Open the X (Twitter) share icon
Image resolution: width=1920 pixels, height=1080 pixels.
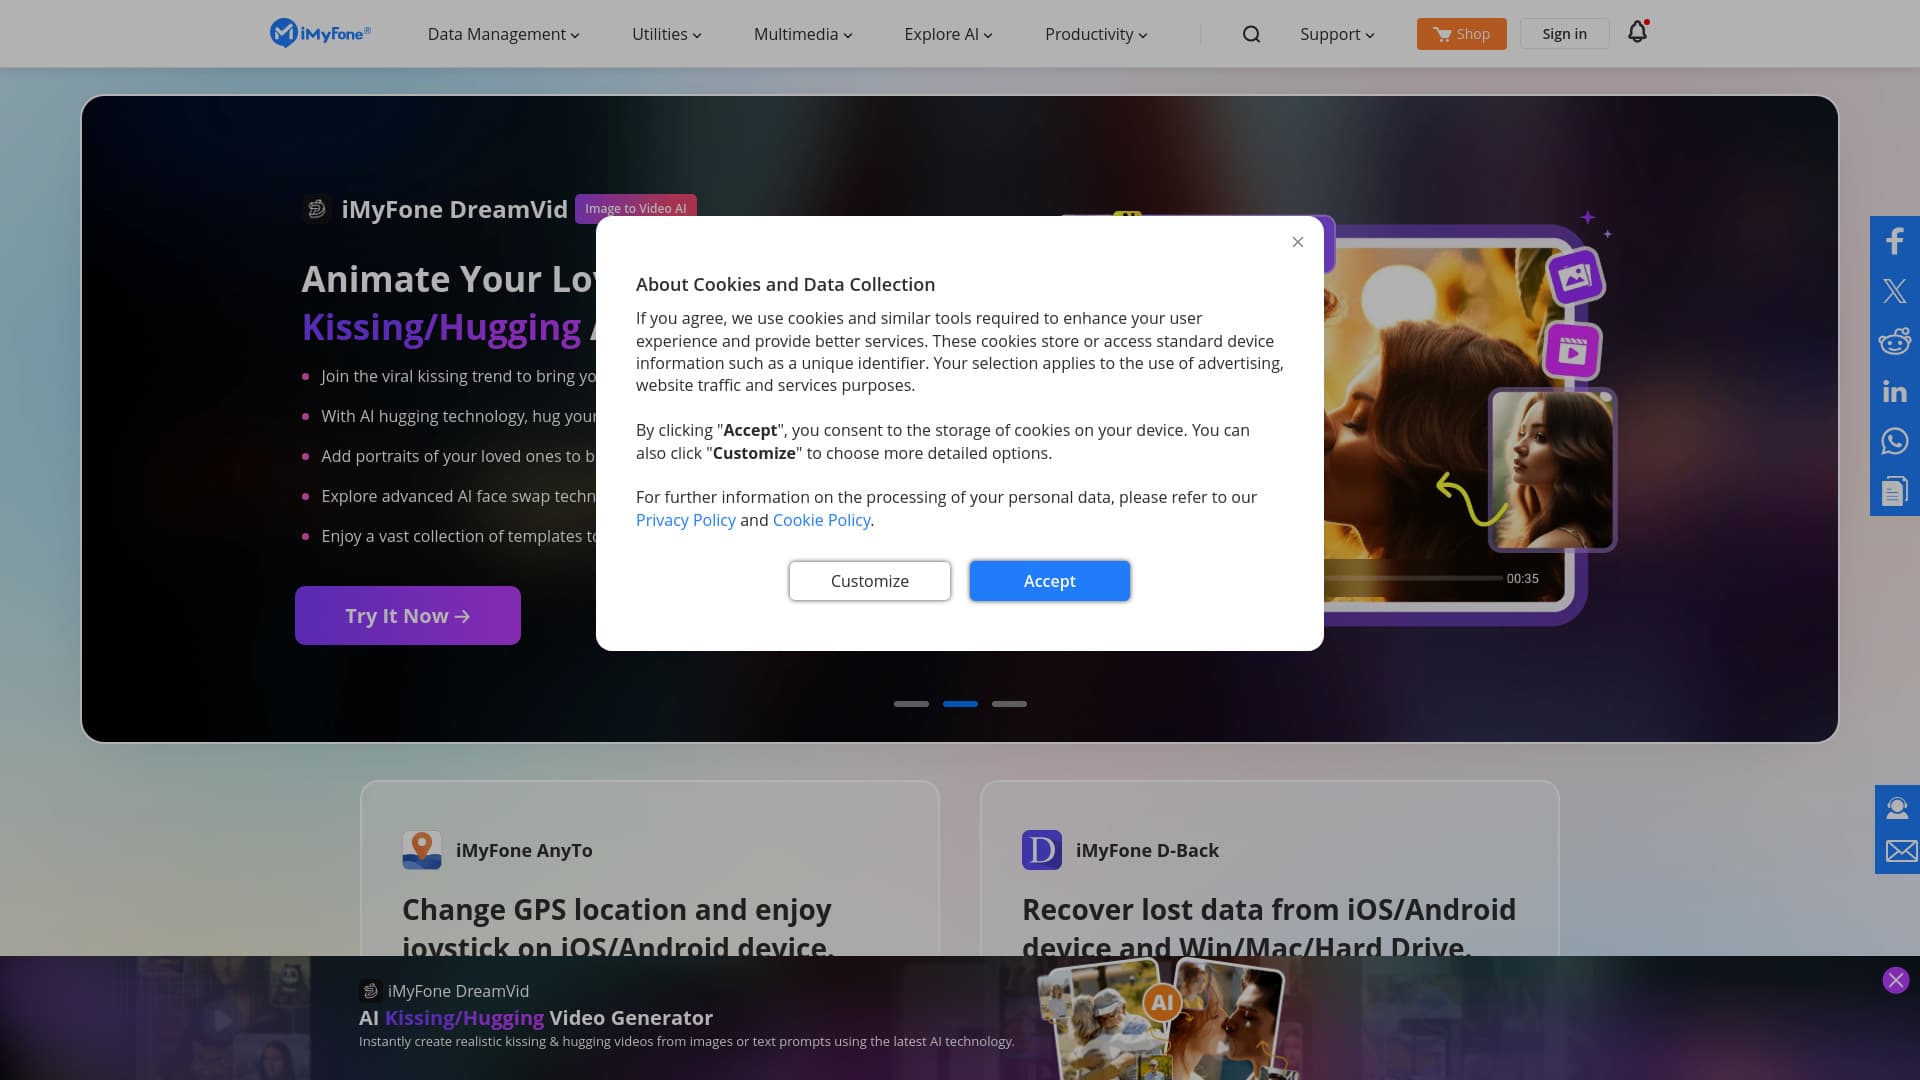click(x=1894, y=290)
